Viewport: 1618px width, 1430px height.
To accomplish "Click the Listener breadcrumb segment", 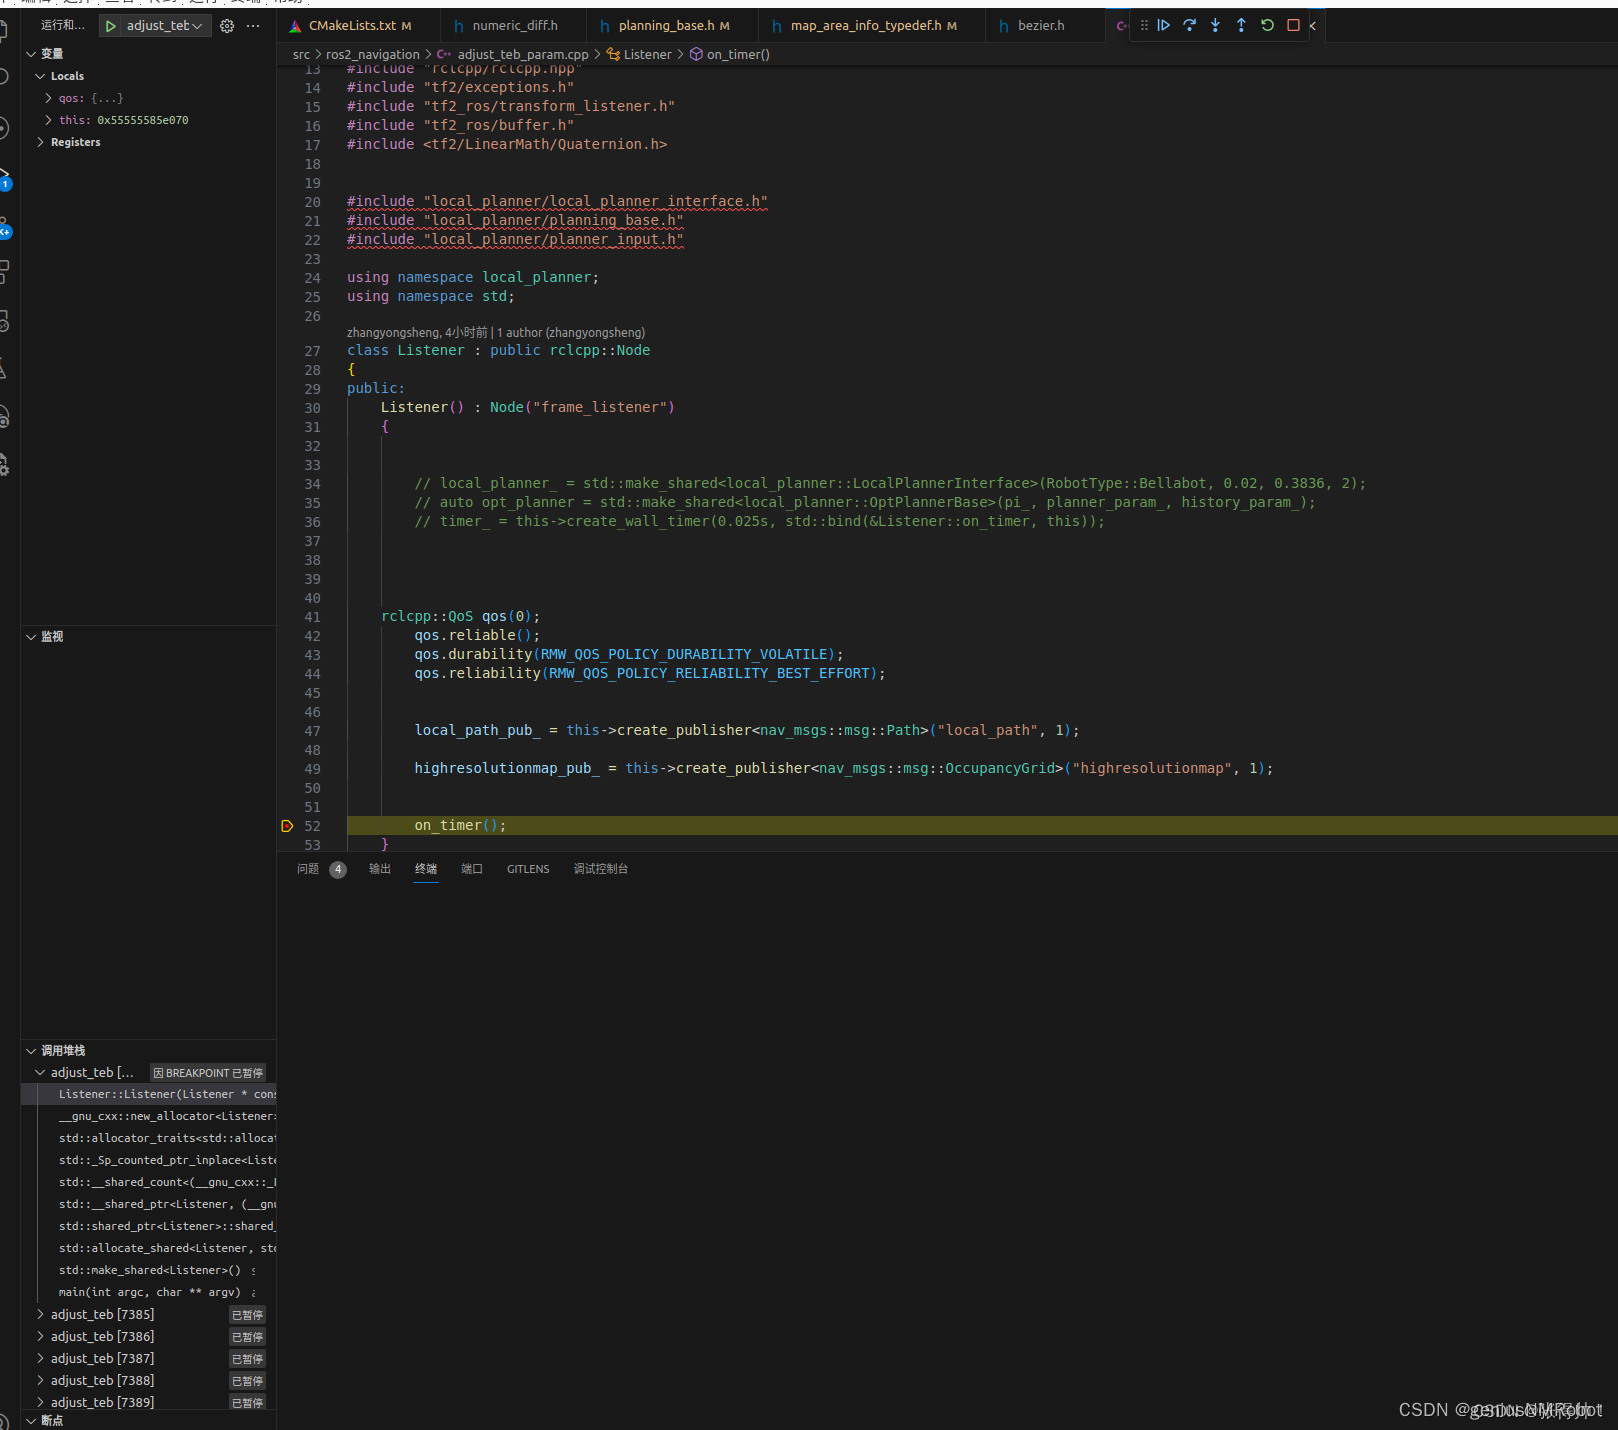I will coord(648,55).
